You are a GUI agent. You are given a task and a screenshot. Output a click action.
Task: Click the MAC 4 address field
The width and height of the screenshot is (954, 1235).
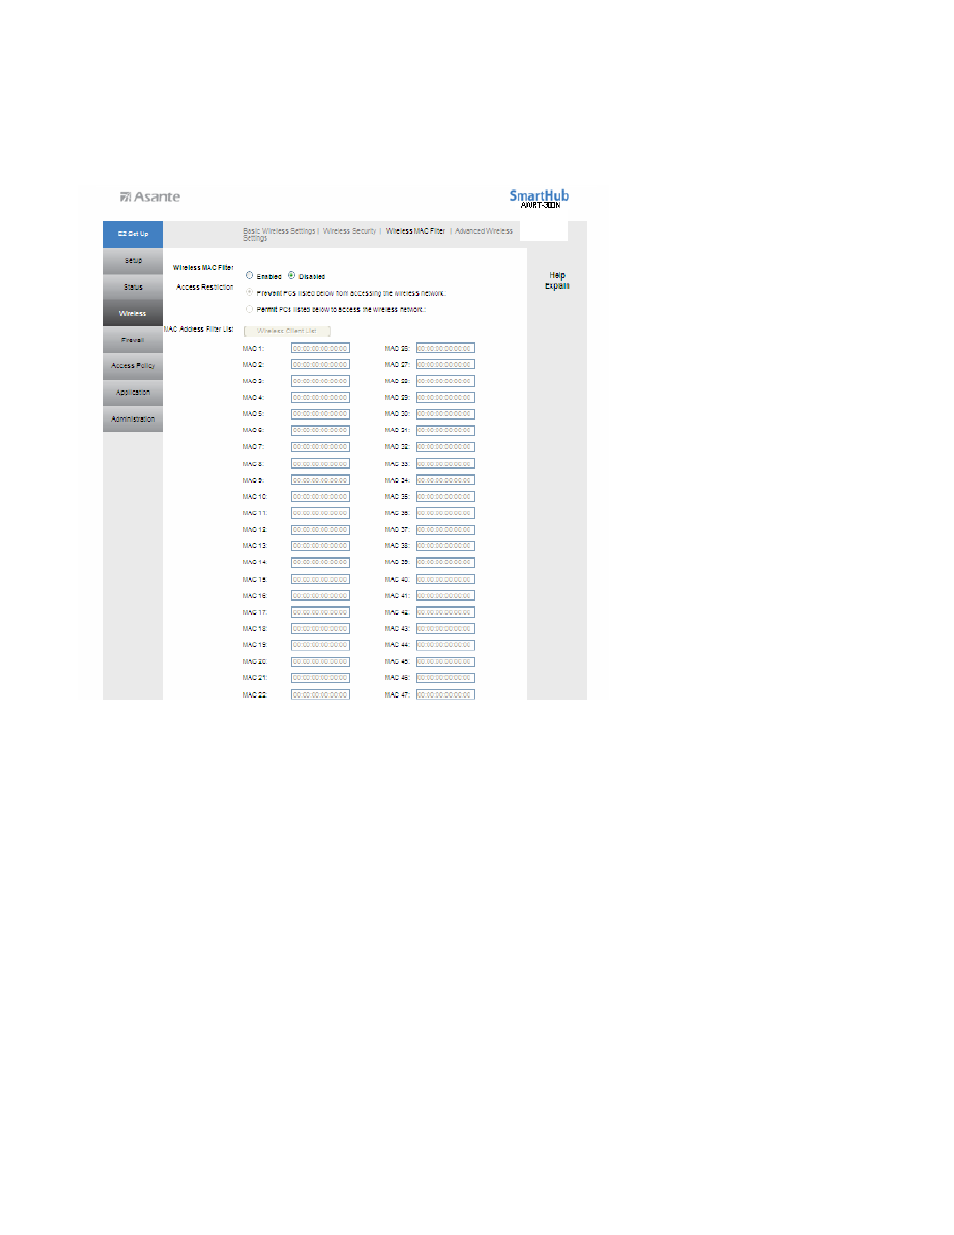[320, 398]
